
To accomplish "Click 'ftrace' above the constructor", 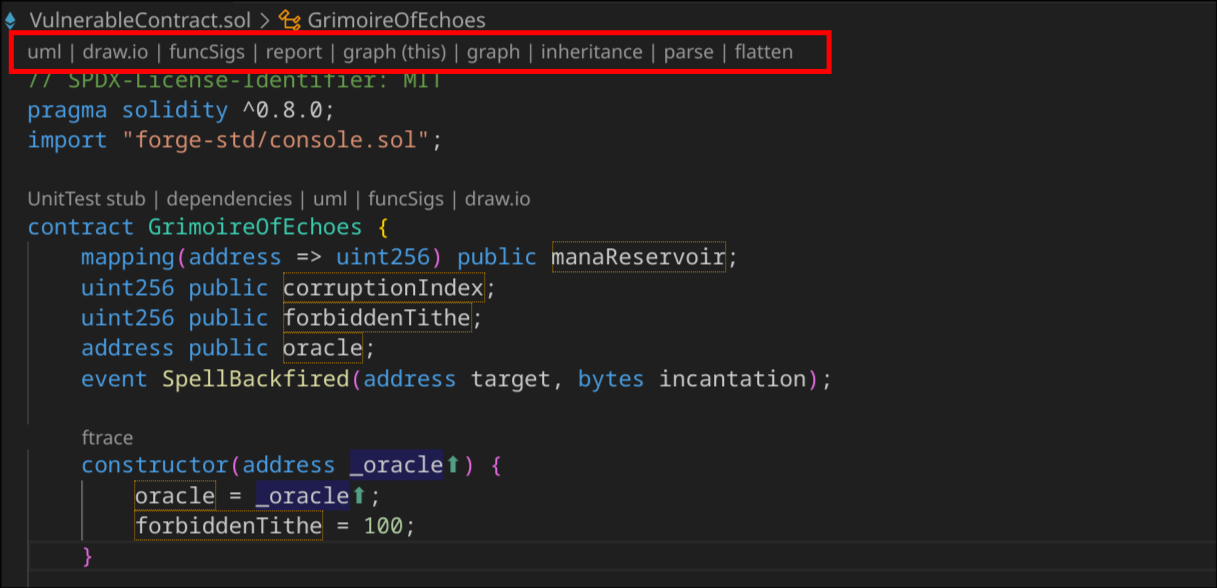I will point(107,437).
